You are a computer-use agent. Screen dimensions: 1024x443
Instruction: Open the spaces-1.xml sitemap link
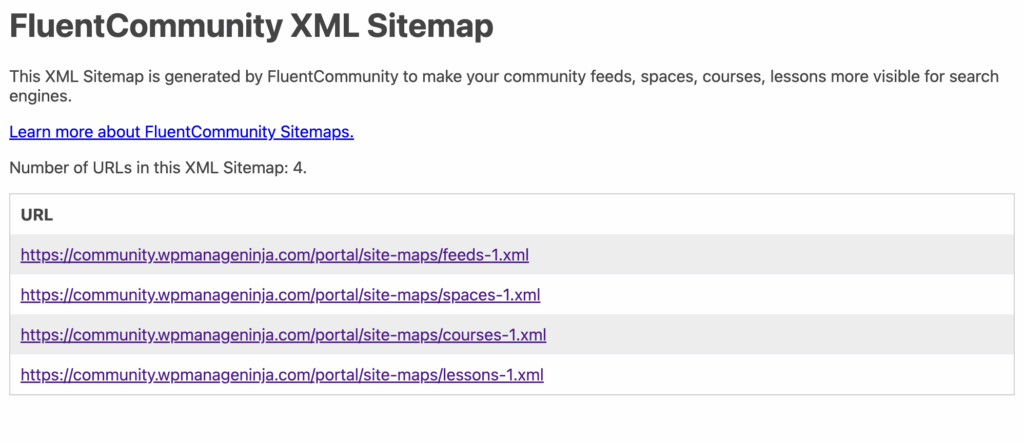point(280,295)
